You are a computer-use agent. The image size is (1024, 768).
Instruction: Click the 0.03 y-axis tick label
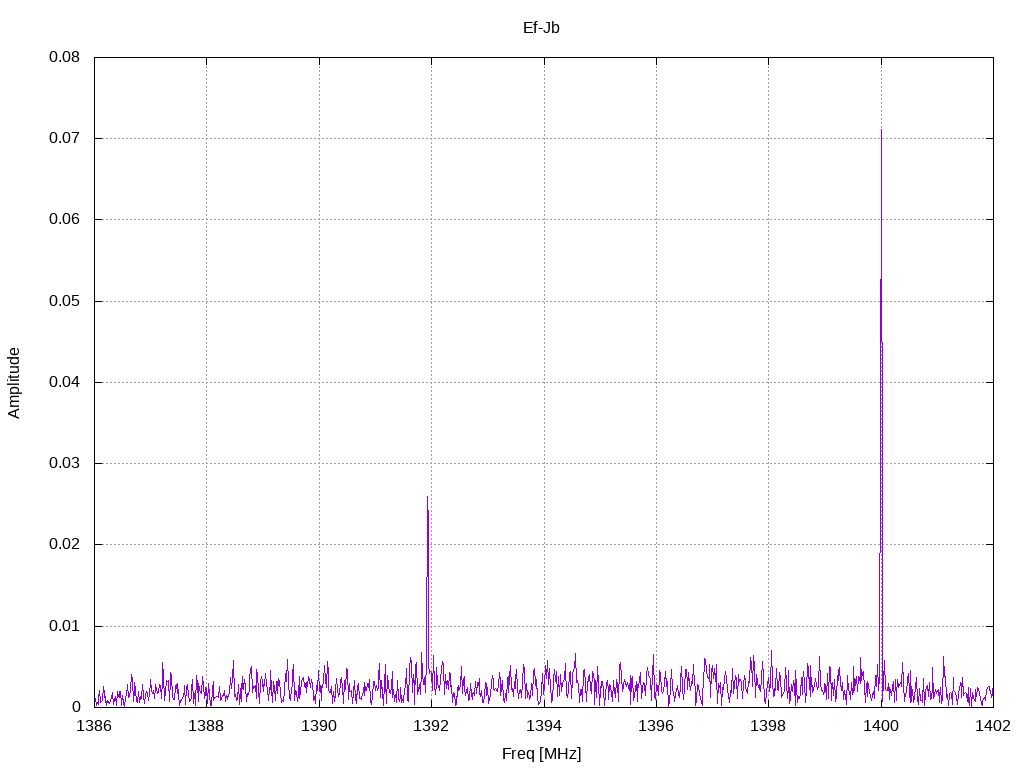(x=64, y=463)
